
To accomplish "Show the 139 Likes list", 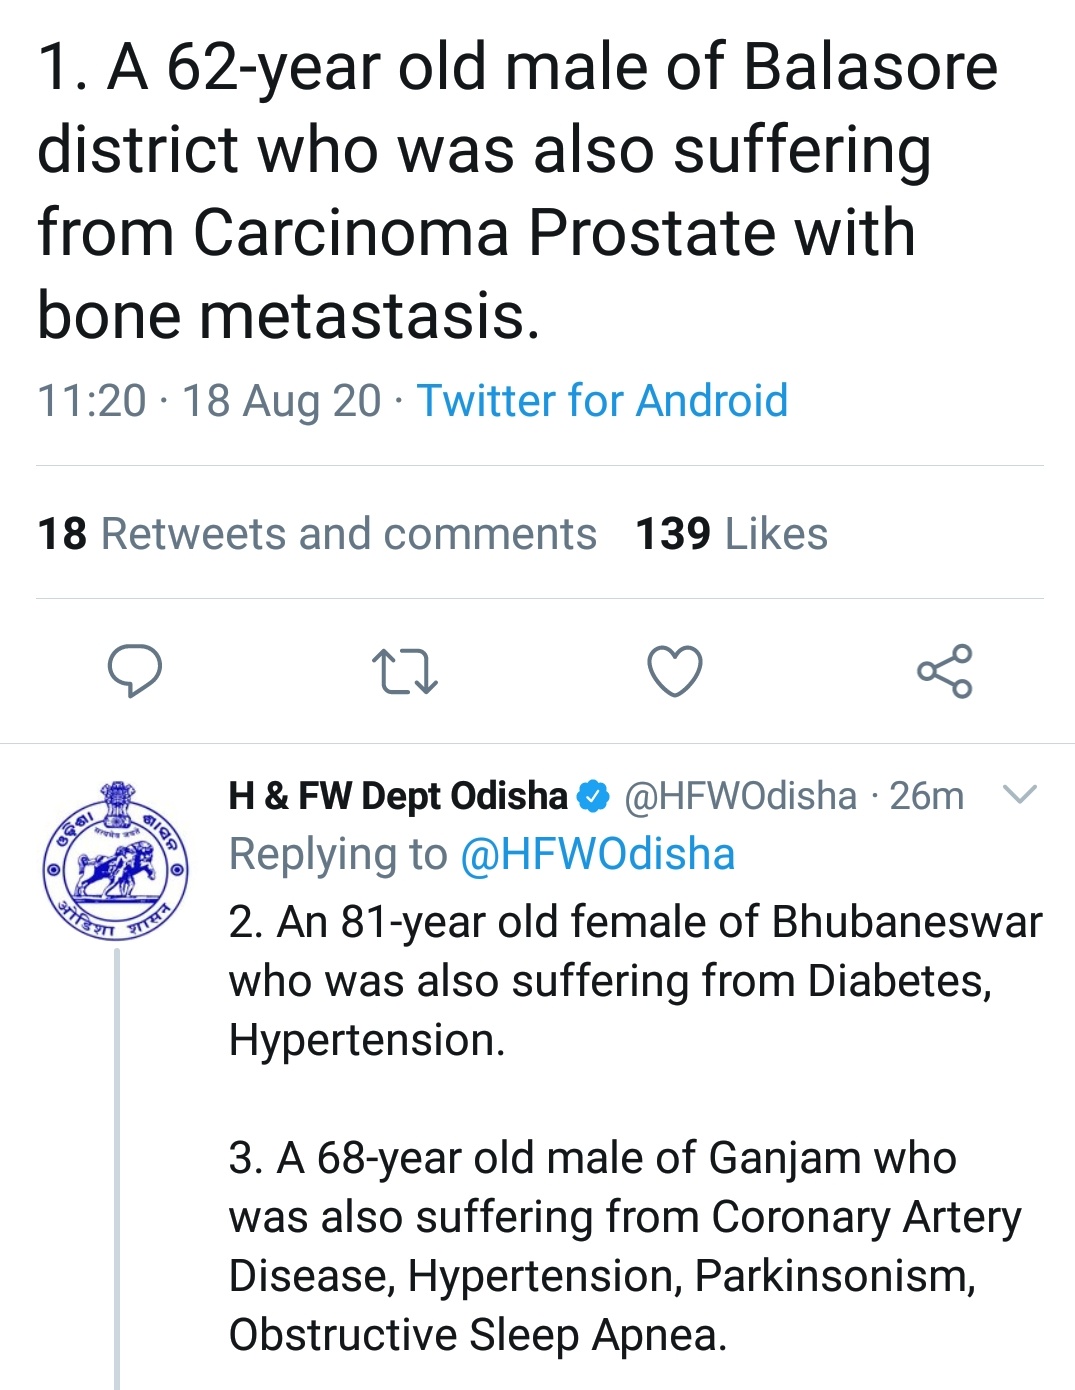I will (x=731, y=534).
